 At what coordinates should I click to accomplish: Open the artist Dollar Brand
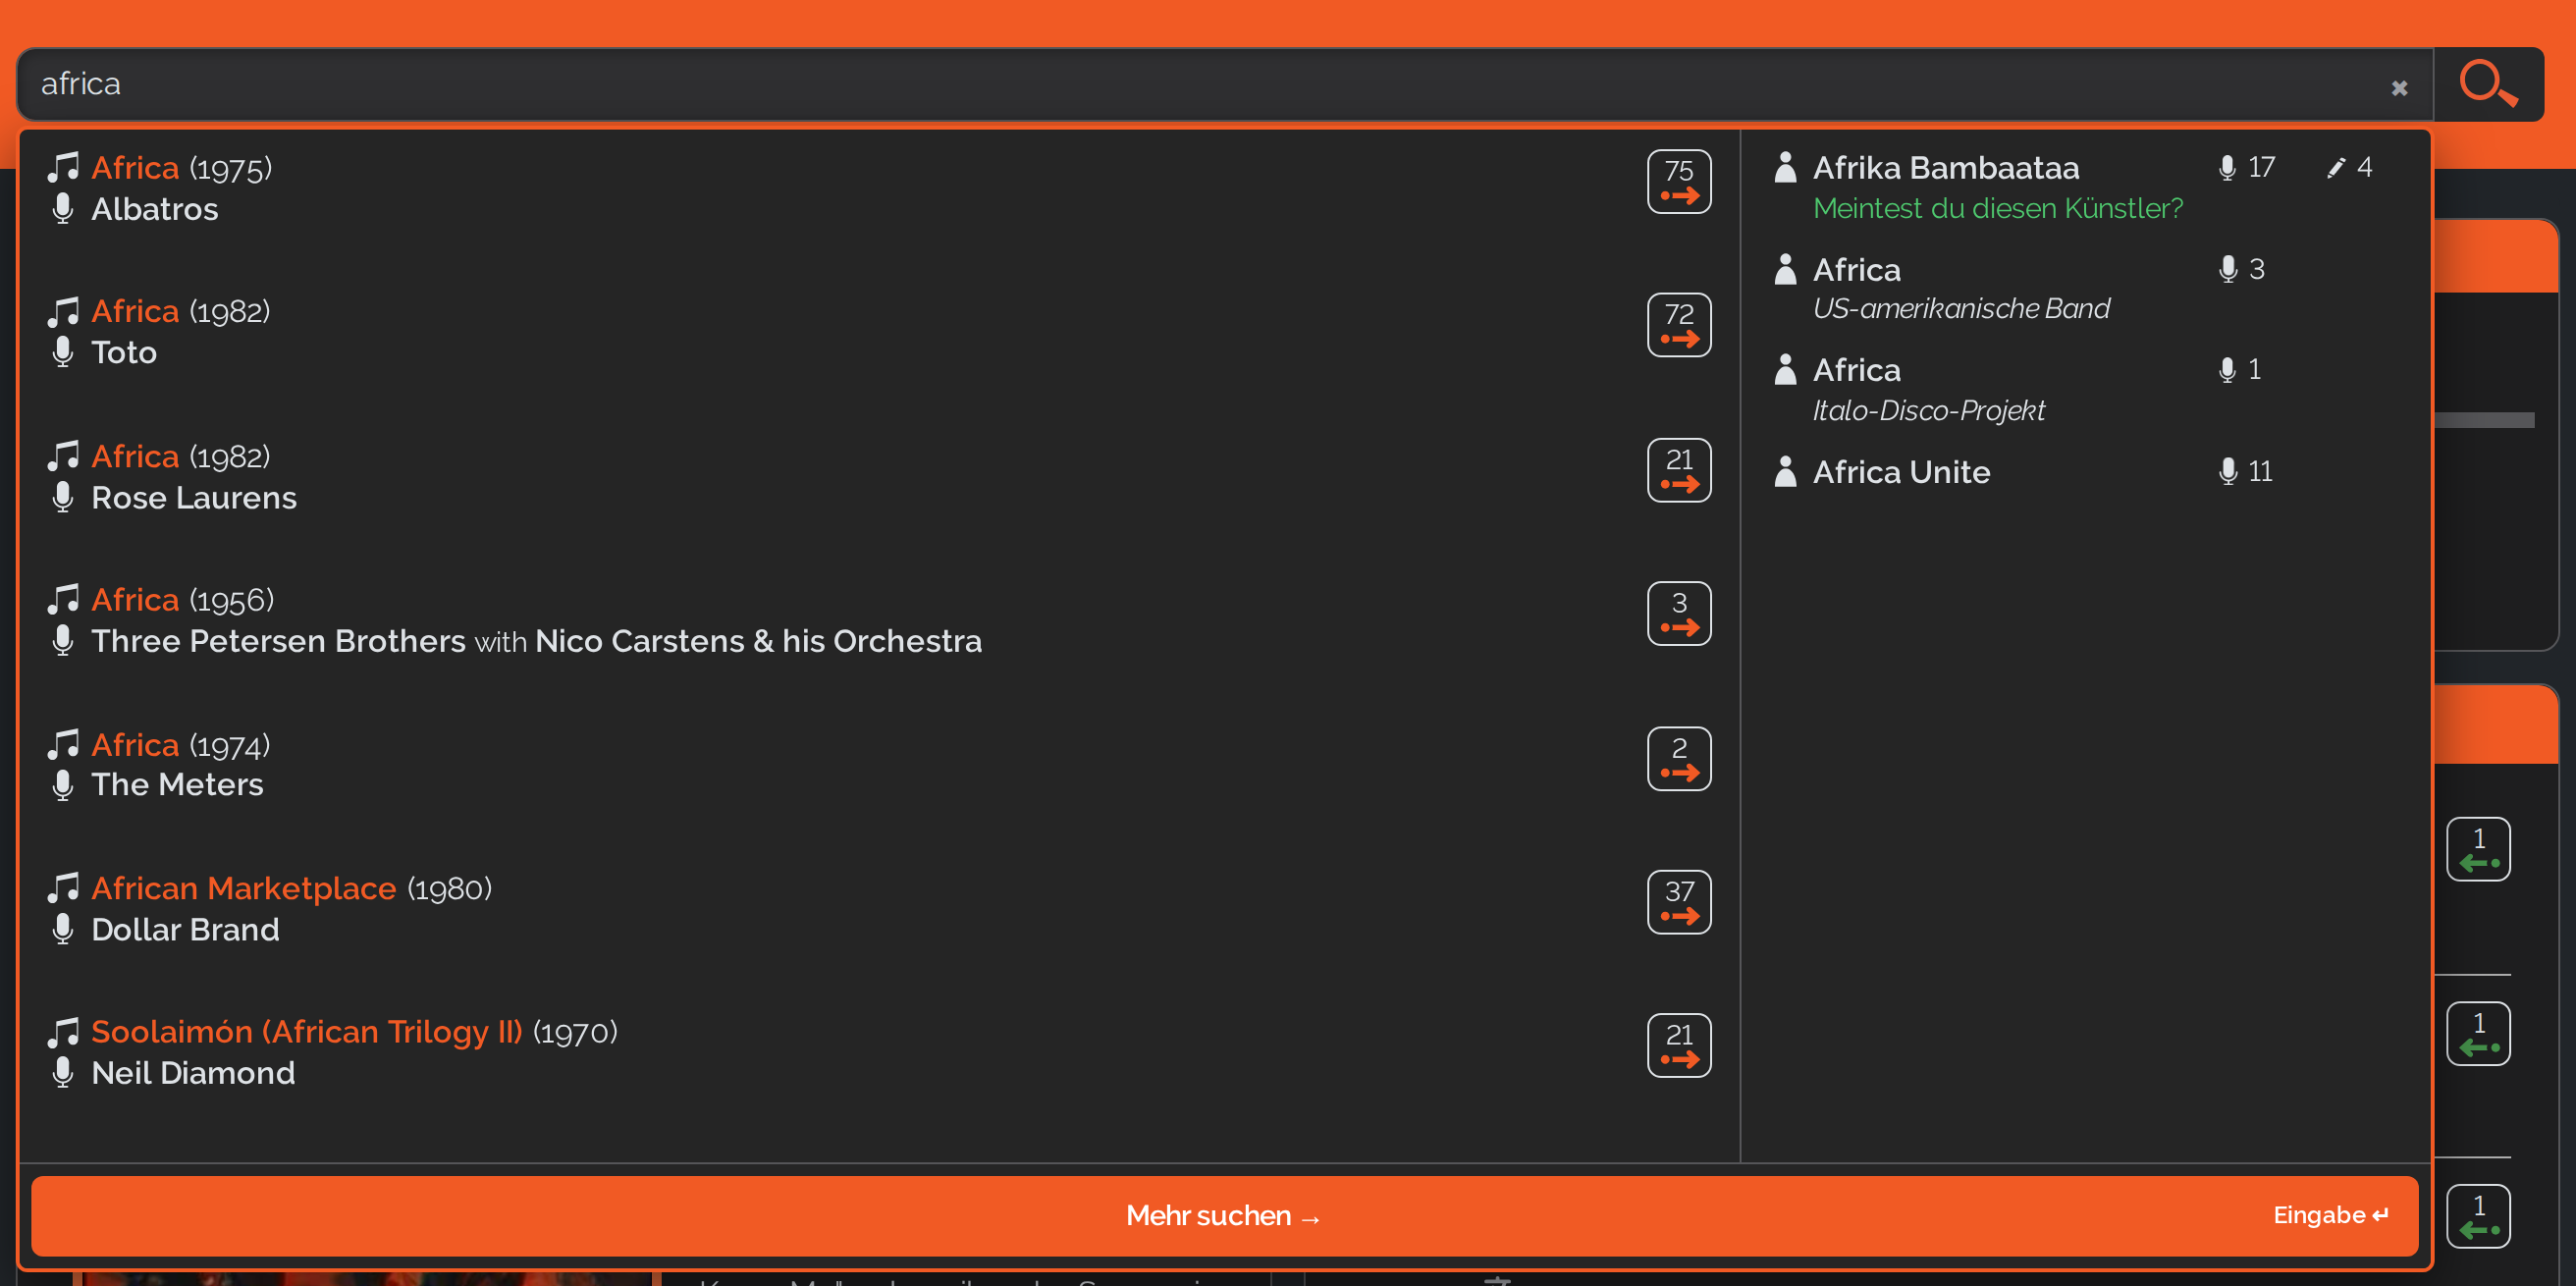185,929
